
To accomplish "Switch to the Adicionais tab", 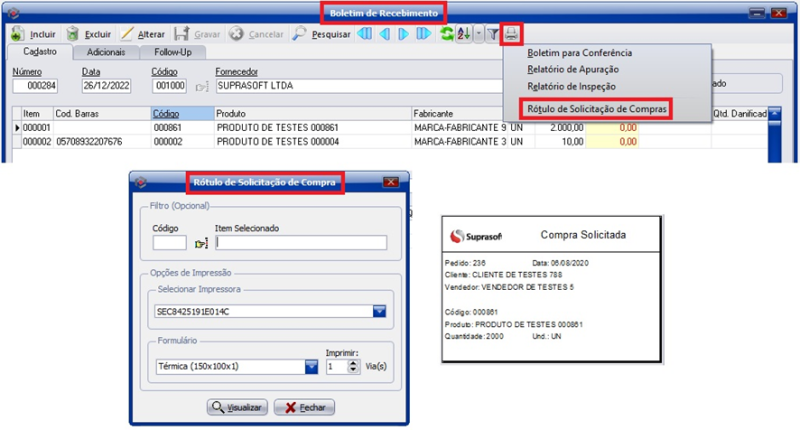I will [x=104, y=52].
